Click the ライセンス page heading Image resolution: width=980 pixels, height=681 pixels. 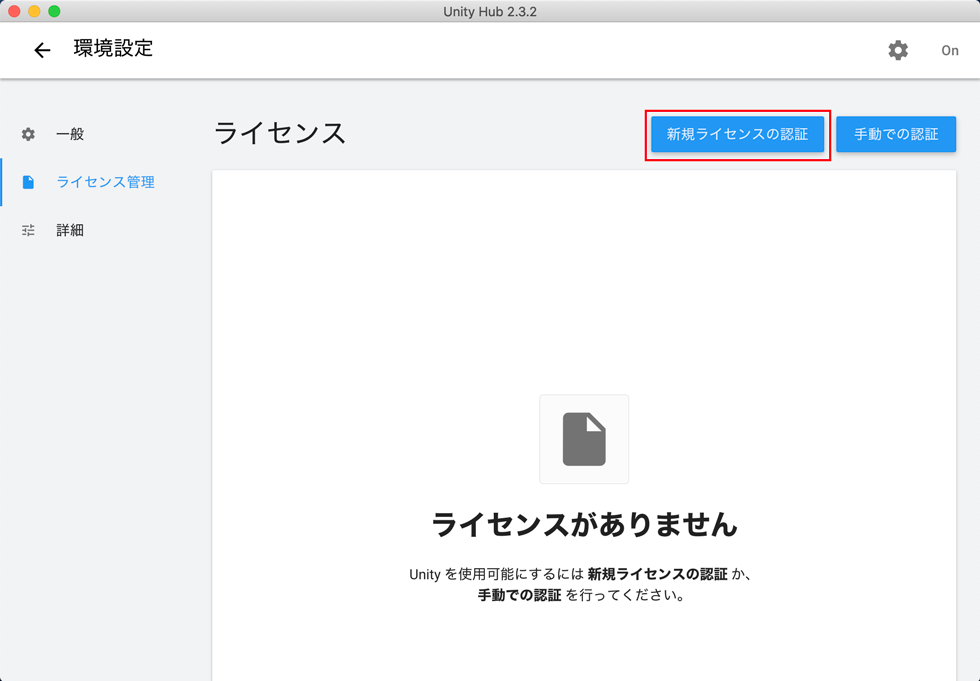[278, 134]
